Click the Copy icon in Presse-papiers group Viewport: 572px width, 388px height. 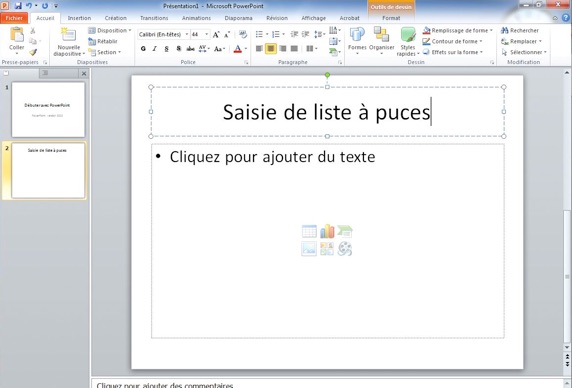pyautogui.click(x=33, y=41)
